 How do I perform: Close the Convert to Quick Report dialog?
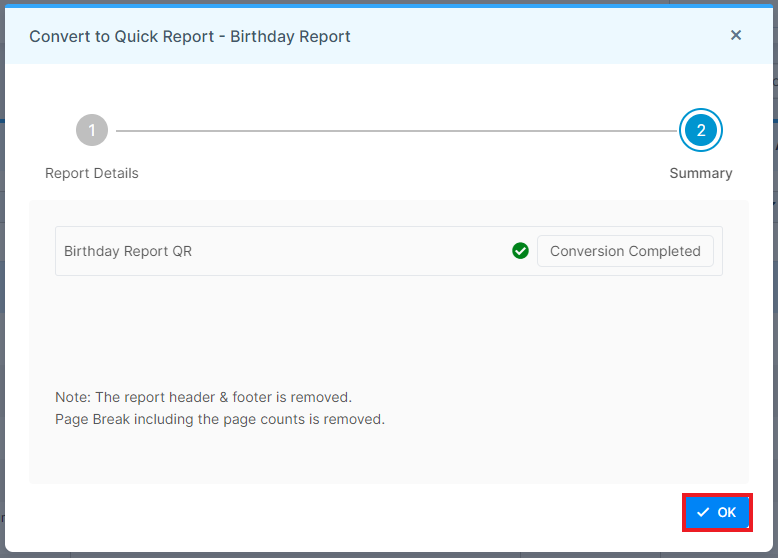[736, 35]
